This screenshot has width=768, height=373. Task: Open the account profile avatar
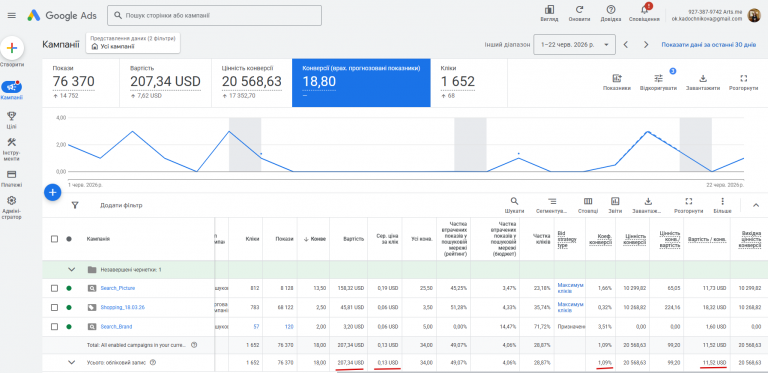(x=754, y=15)
